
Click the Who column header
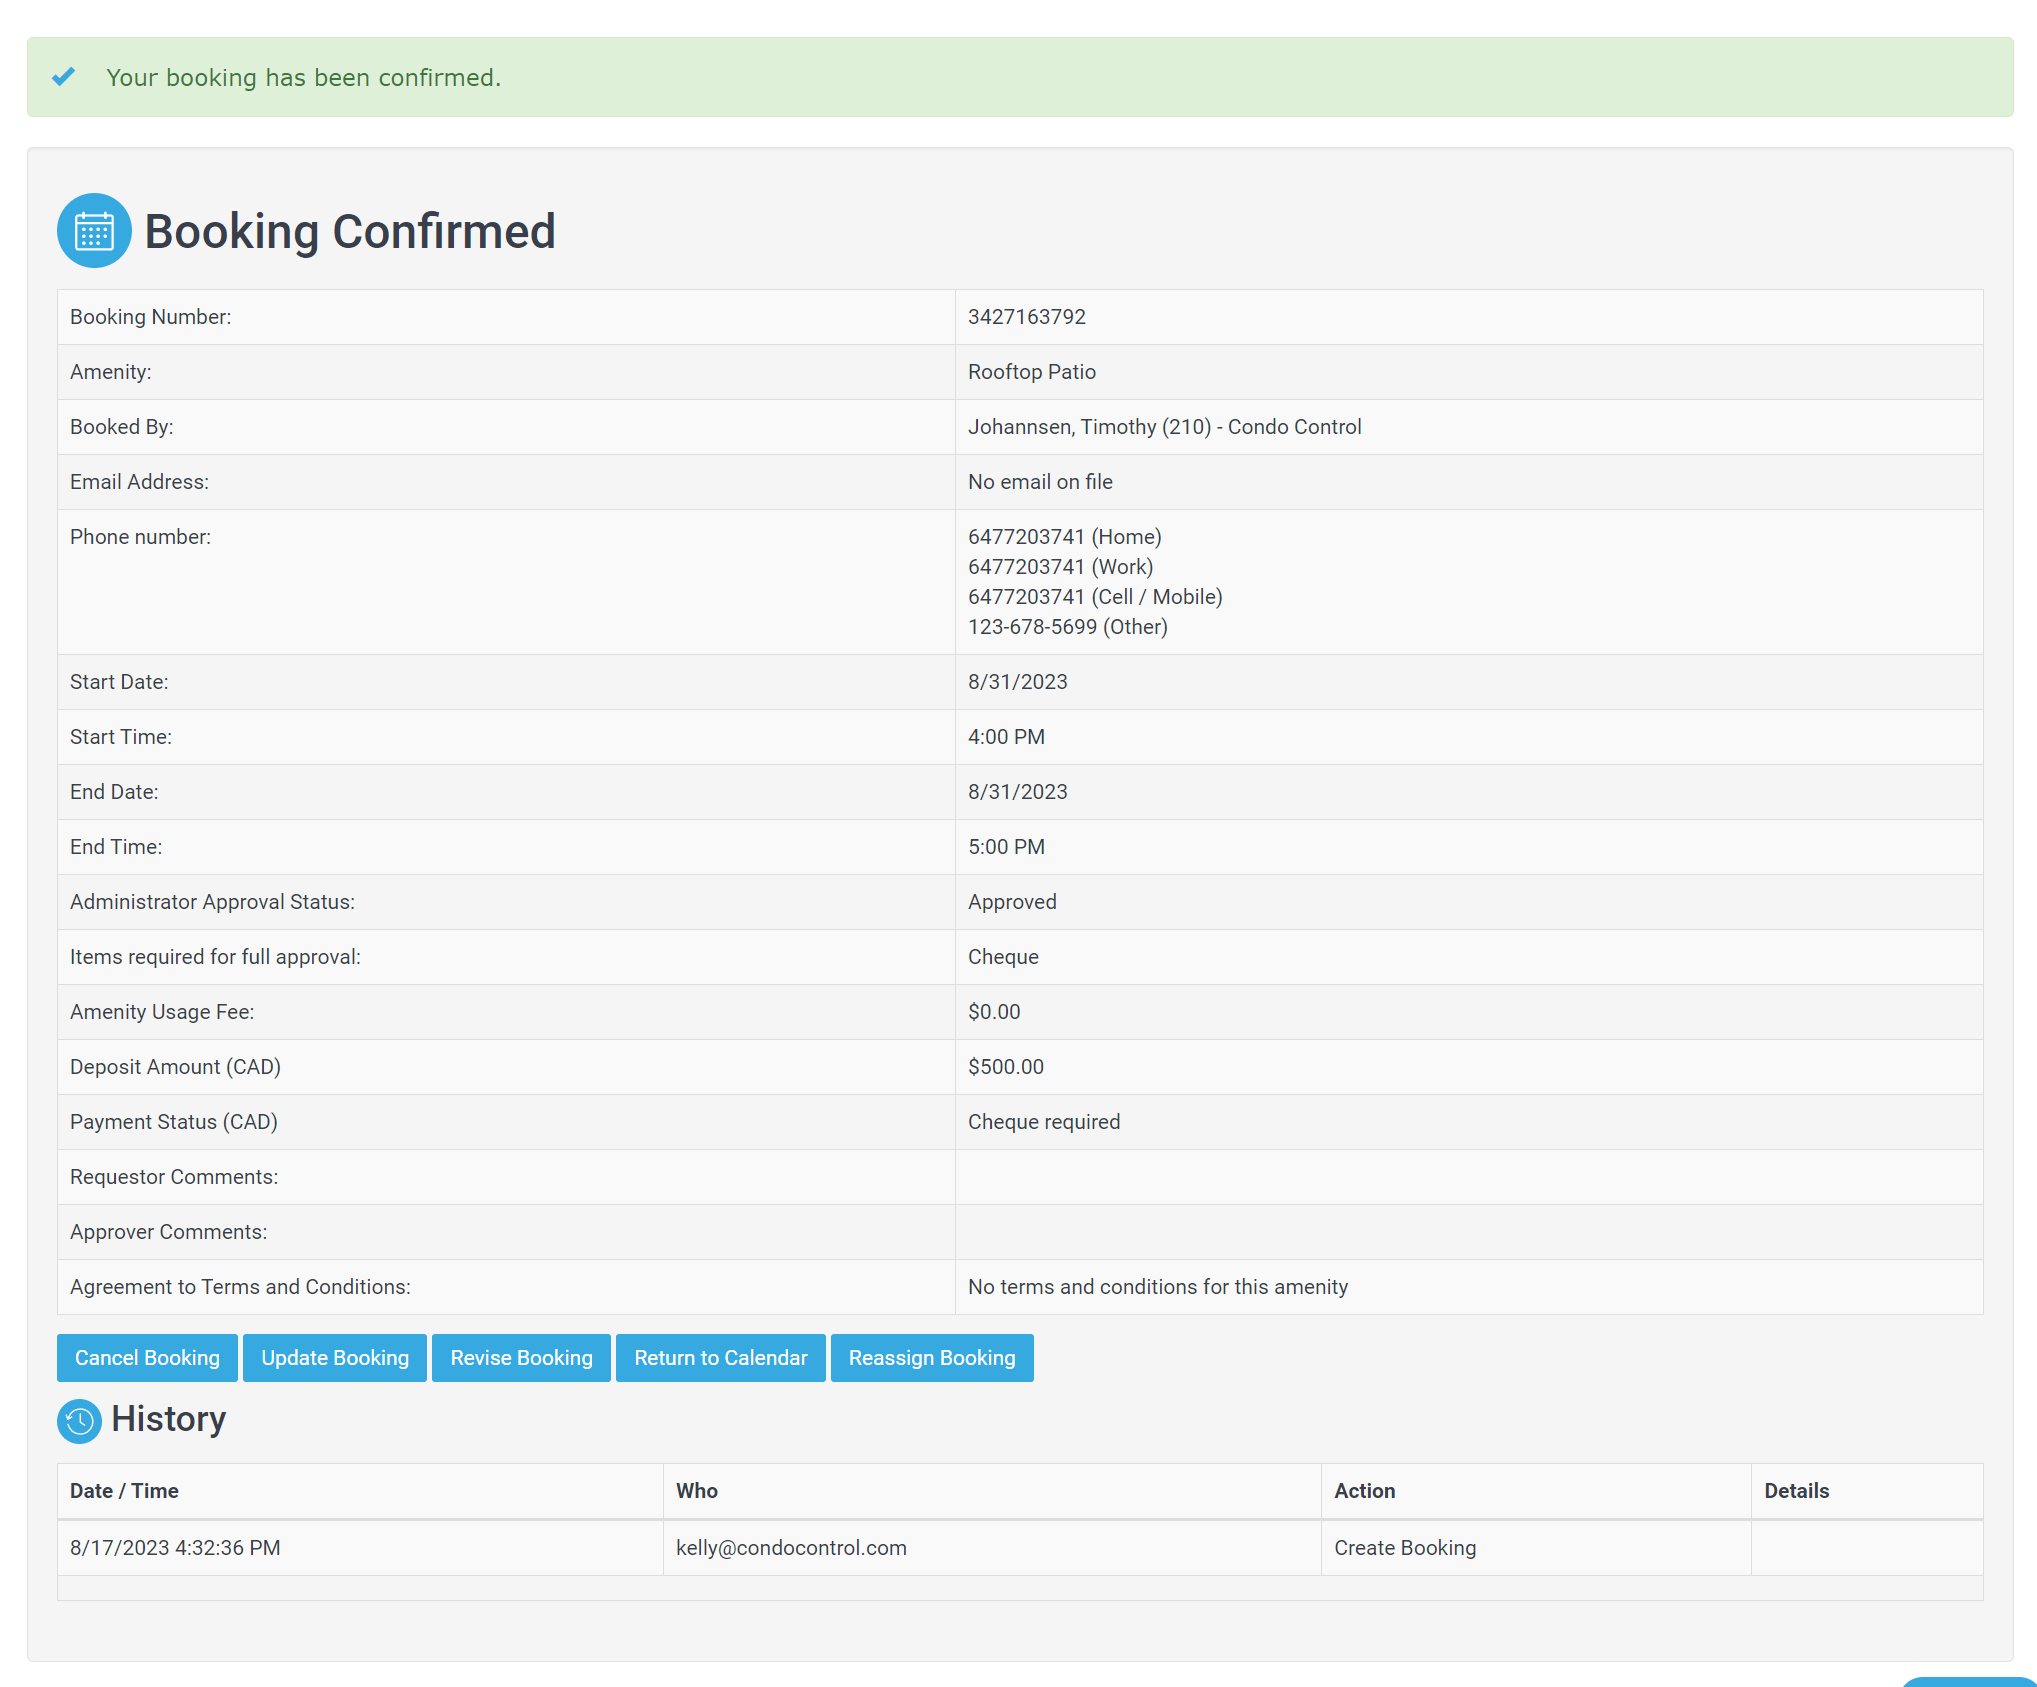click(x=696, y=1491)
